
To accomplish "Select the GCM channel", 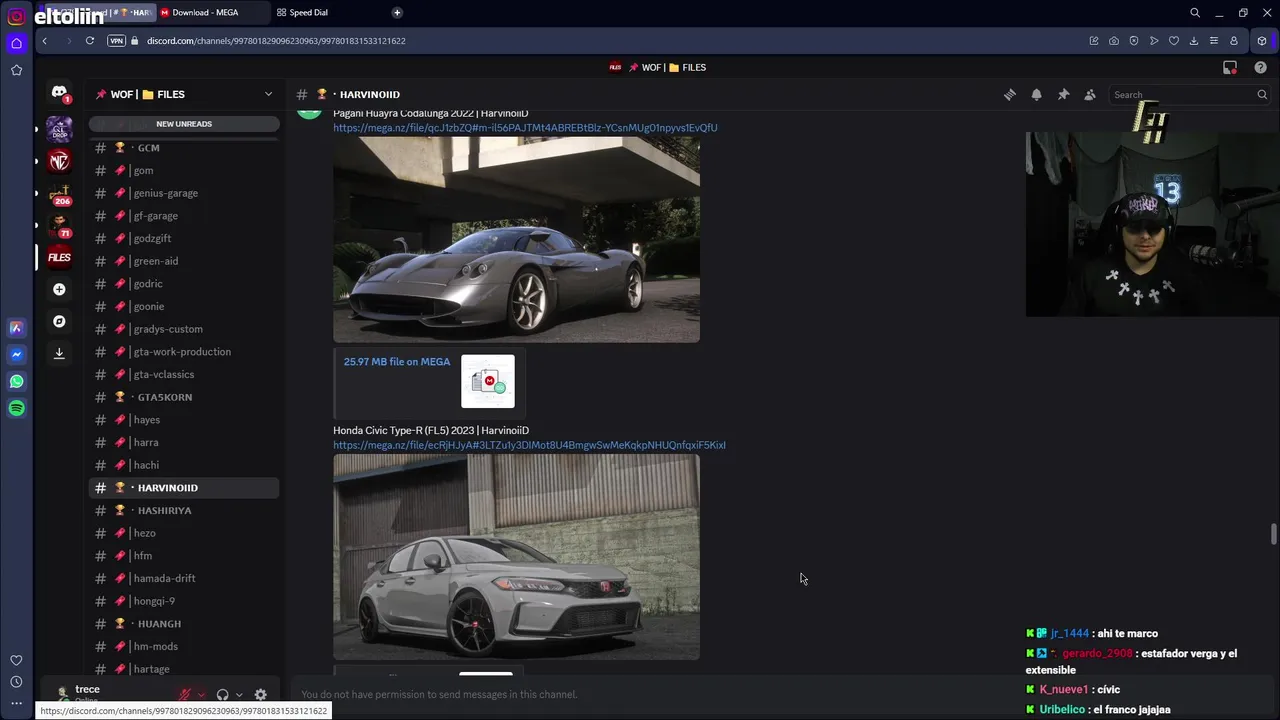I will (184, 148).
